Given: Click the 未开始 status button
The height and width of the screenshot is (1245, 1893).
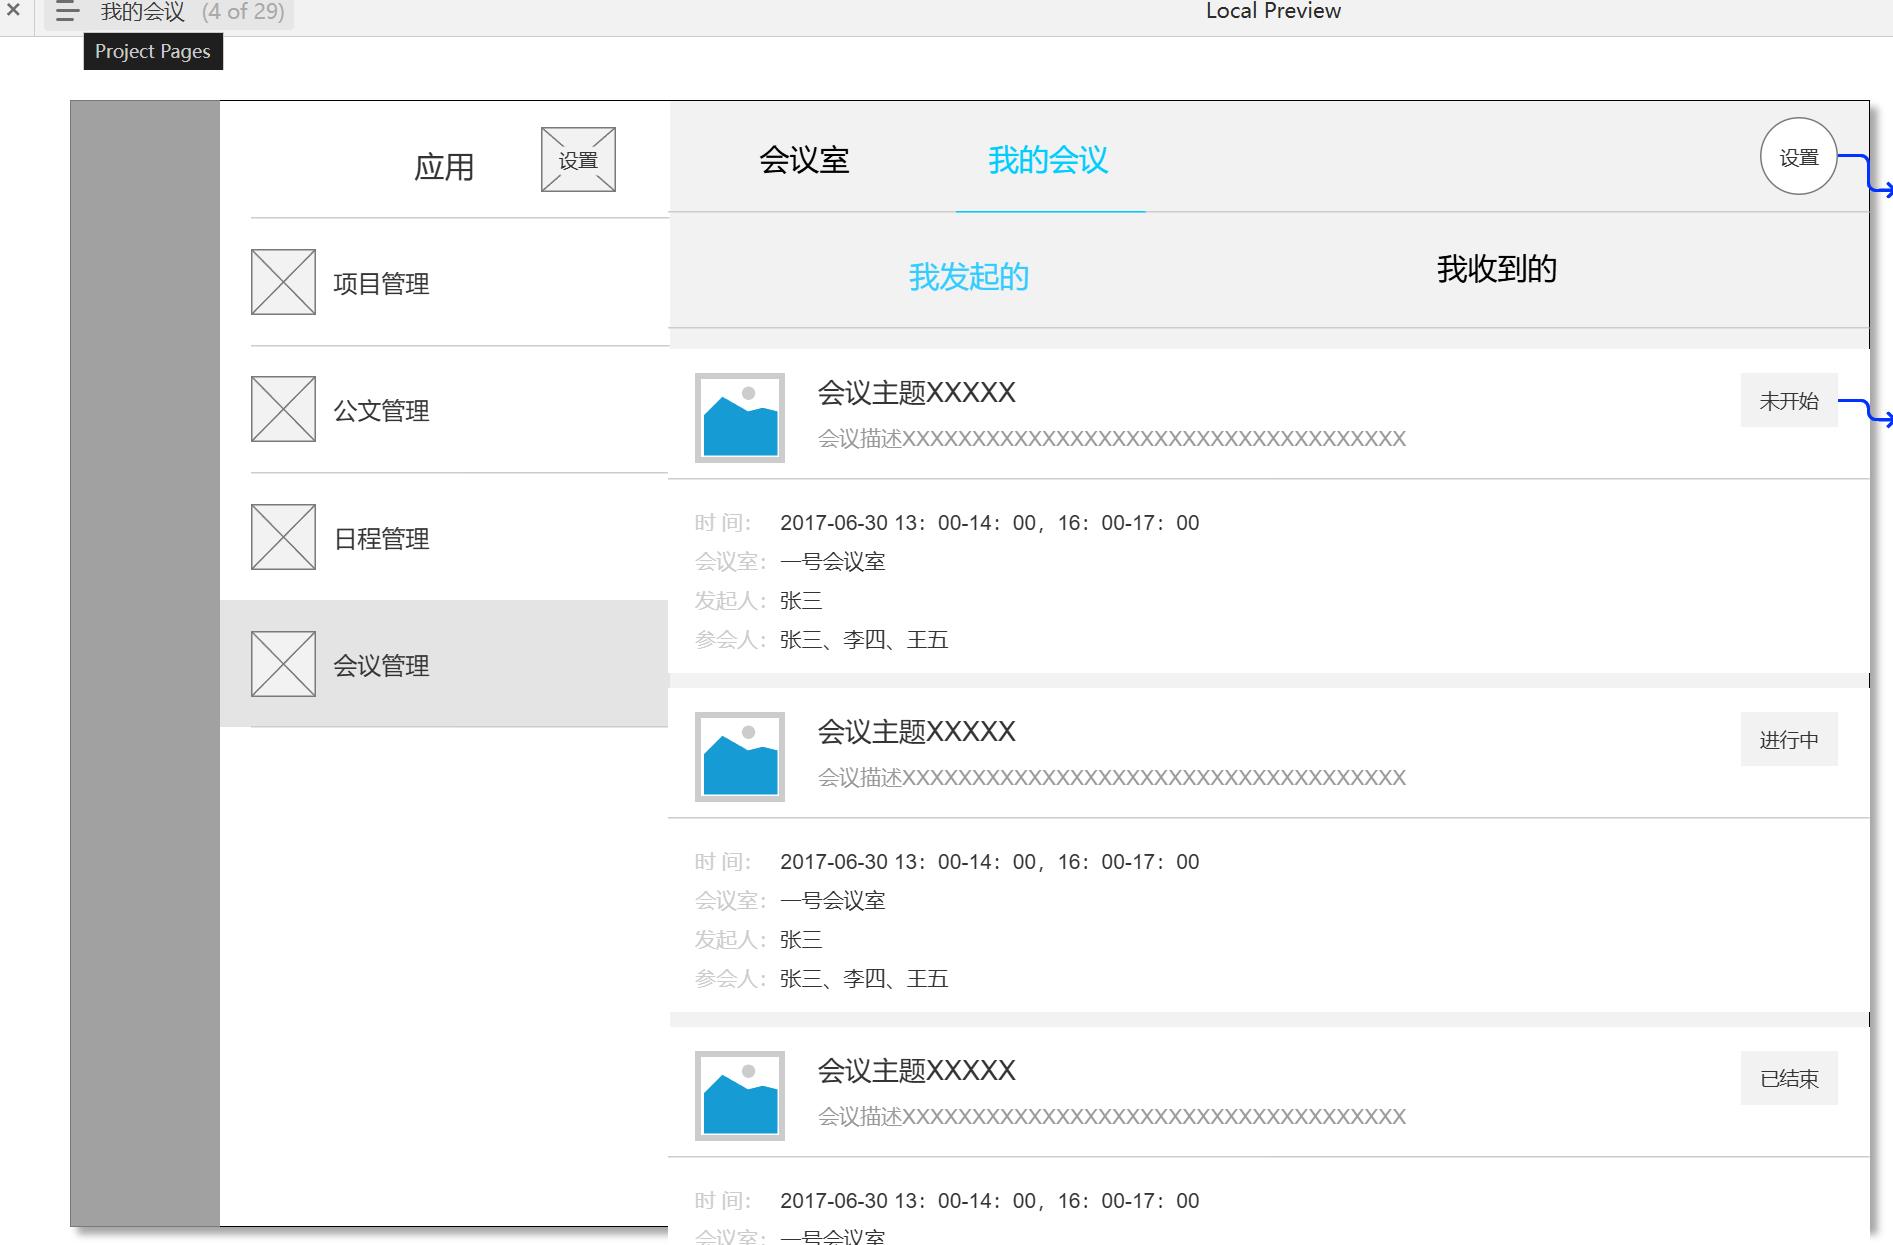Looking at the screenshot, I should point(1789,400).
